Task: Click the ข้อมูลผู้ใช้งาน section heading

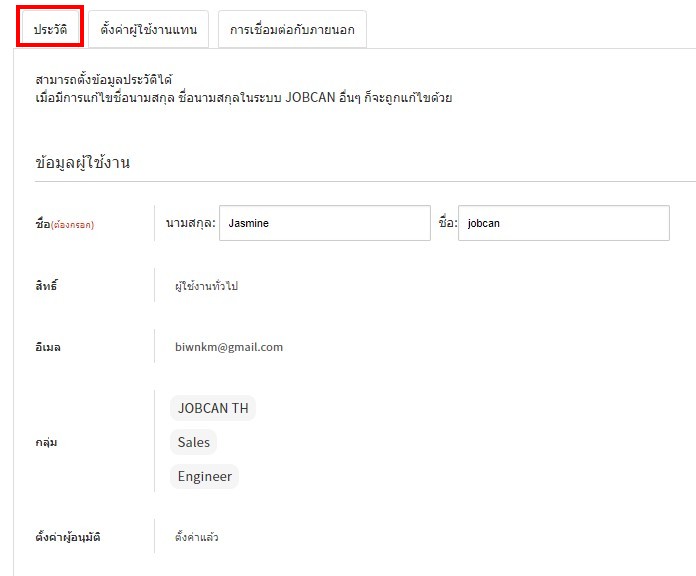Action: point(82,162)
